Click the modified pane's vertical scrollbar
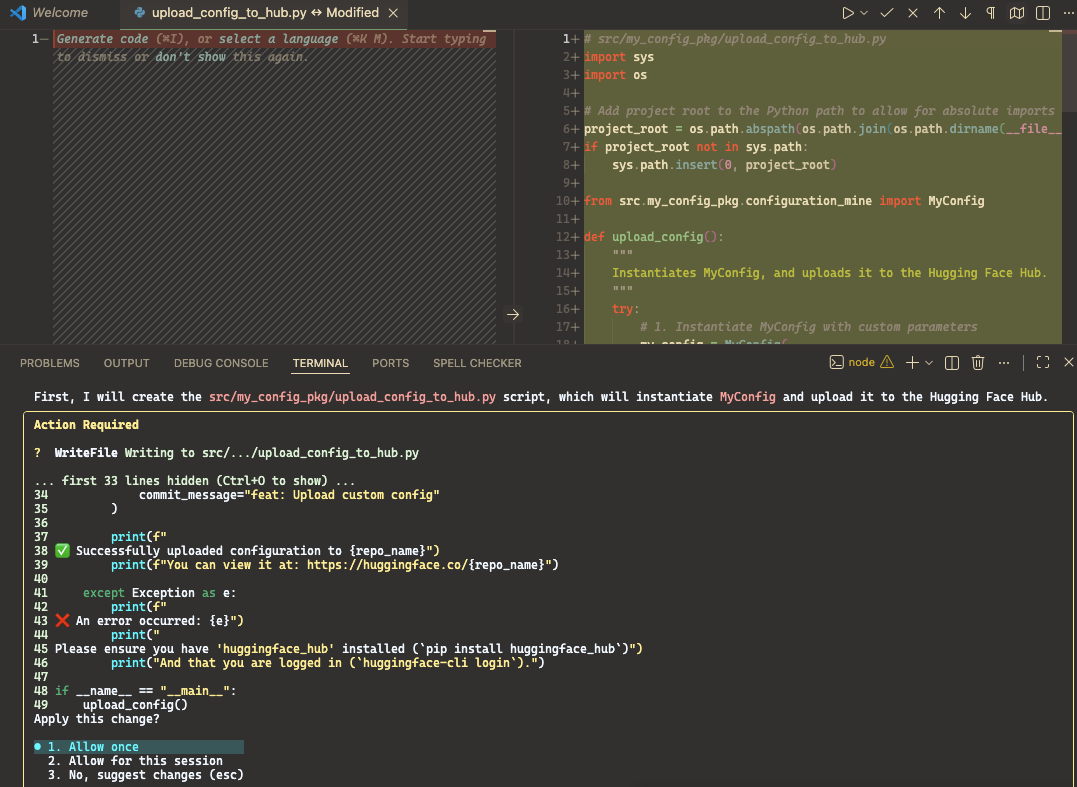The height and width of the screenshot is (787, 1077). click(x=1069, y=69)
